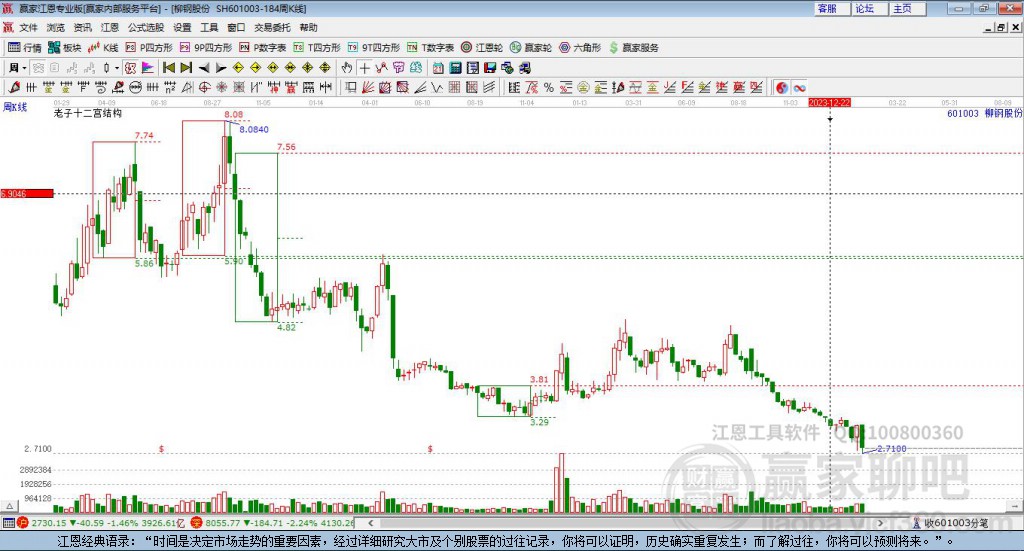The height and width of the screenshot is (551, 1024).
Task: Click the 6.9046 red price label
Action: [27, 193]
